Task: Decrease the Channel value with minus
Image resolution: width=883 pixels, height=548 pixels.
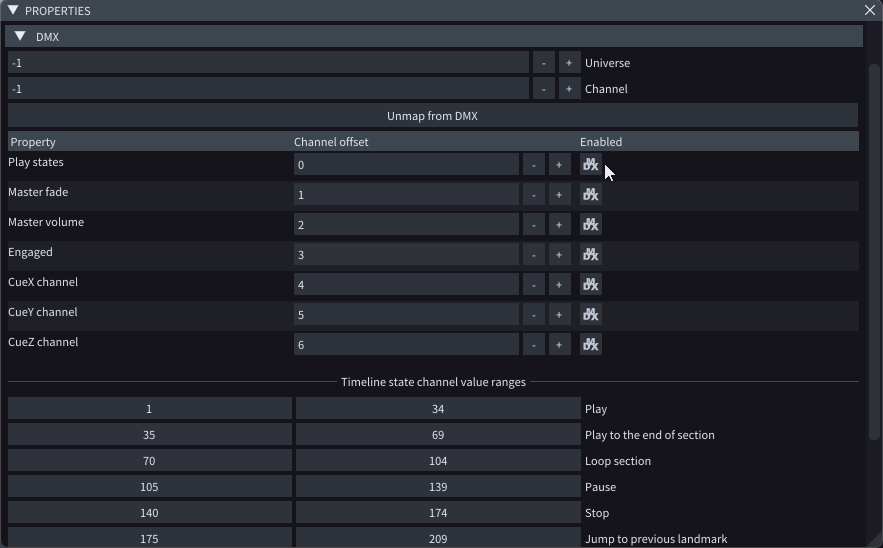Action: pyautogui.click(x=543, y=89)
